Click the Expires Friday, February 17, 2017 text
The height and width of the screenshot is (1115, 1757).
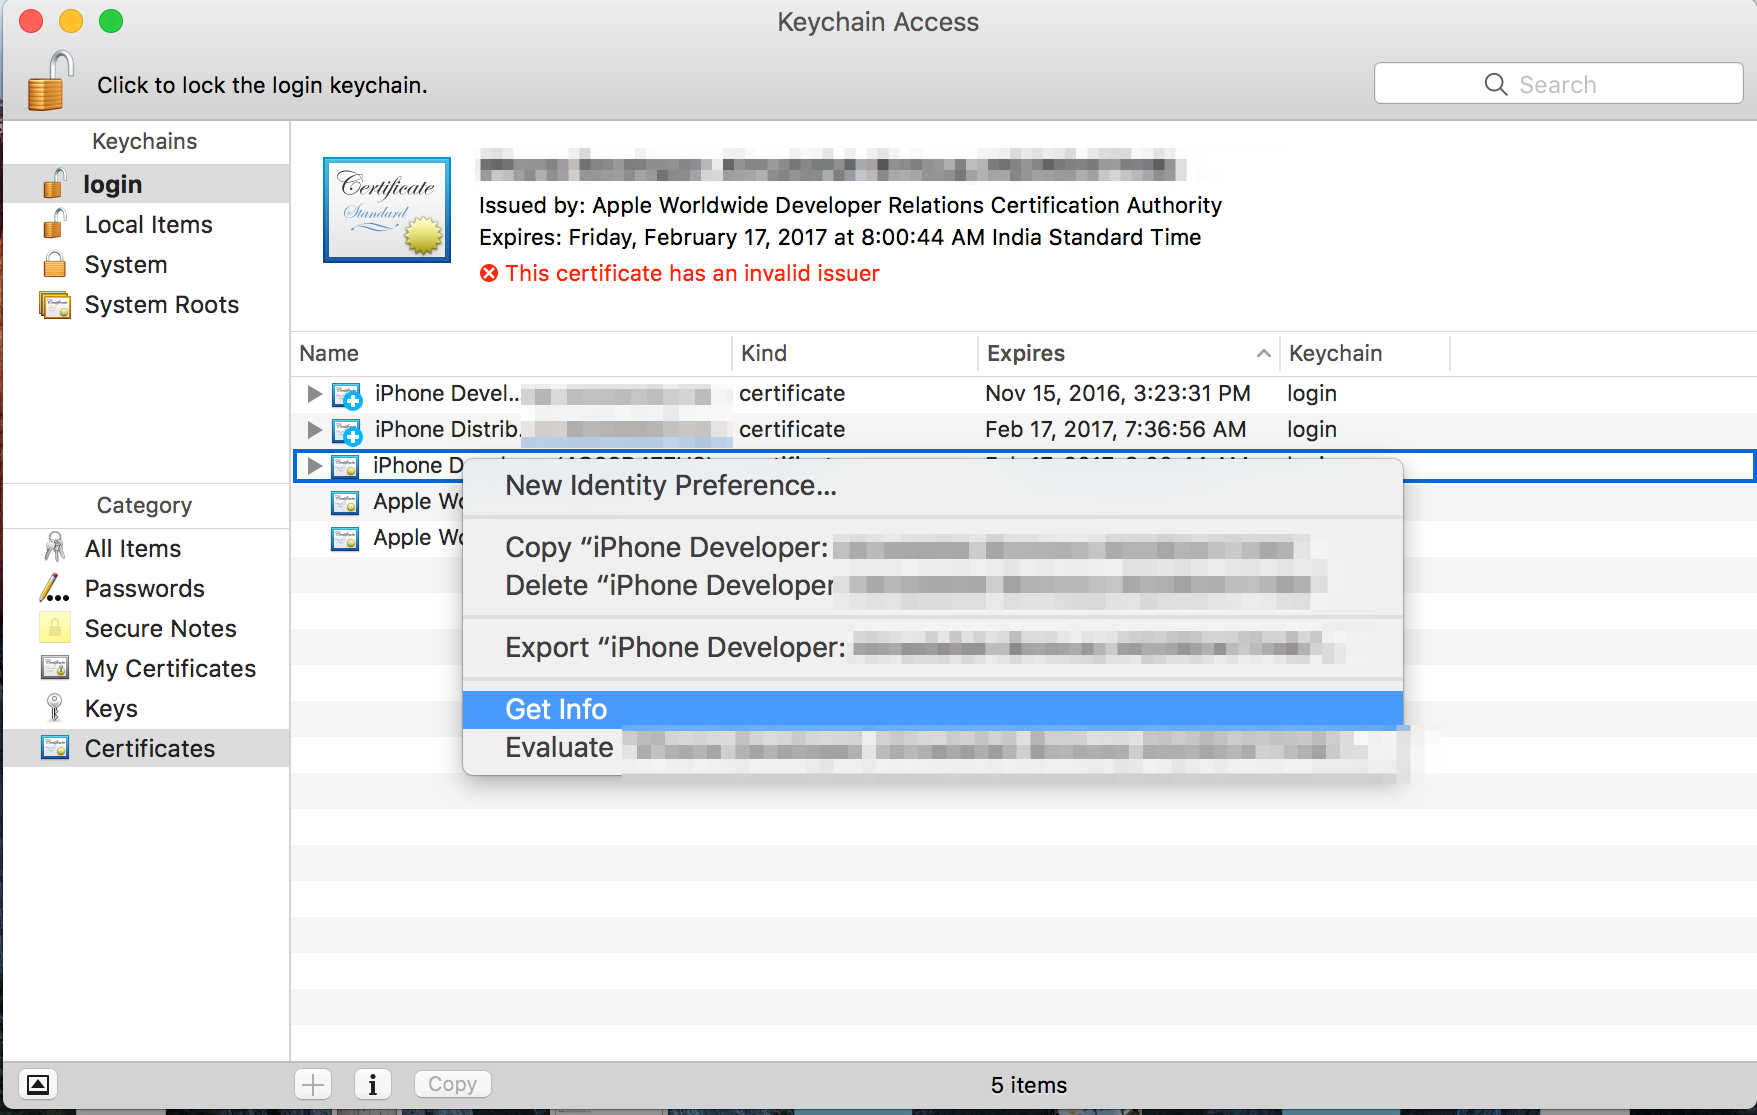pos(840,237)
